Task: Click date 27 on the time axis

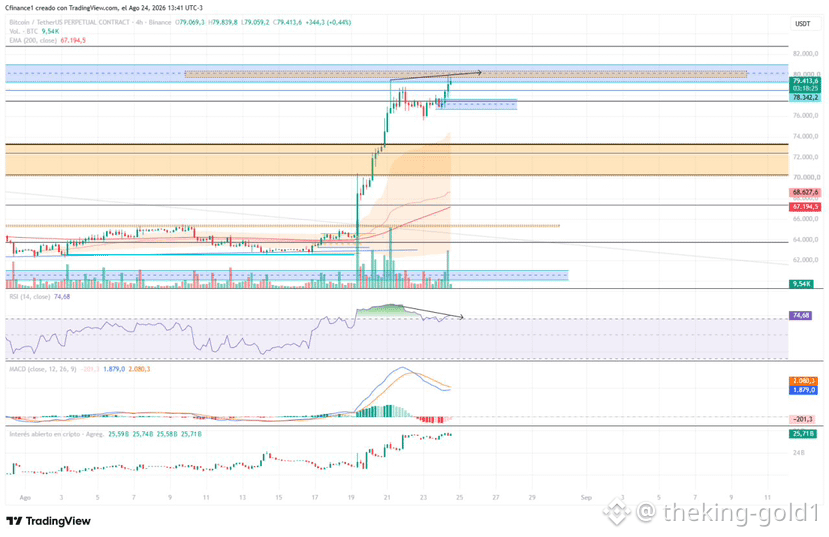Action: [496, 498]
